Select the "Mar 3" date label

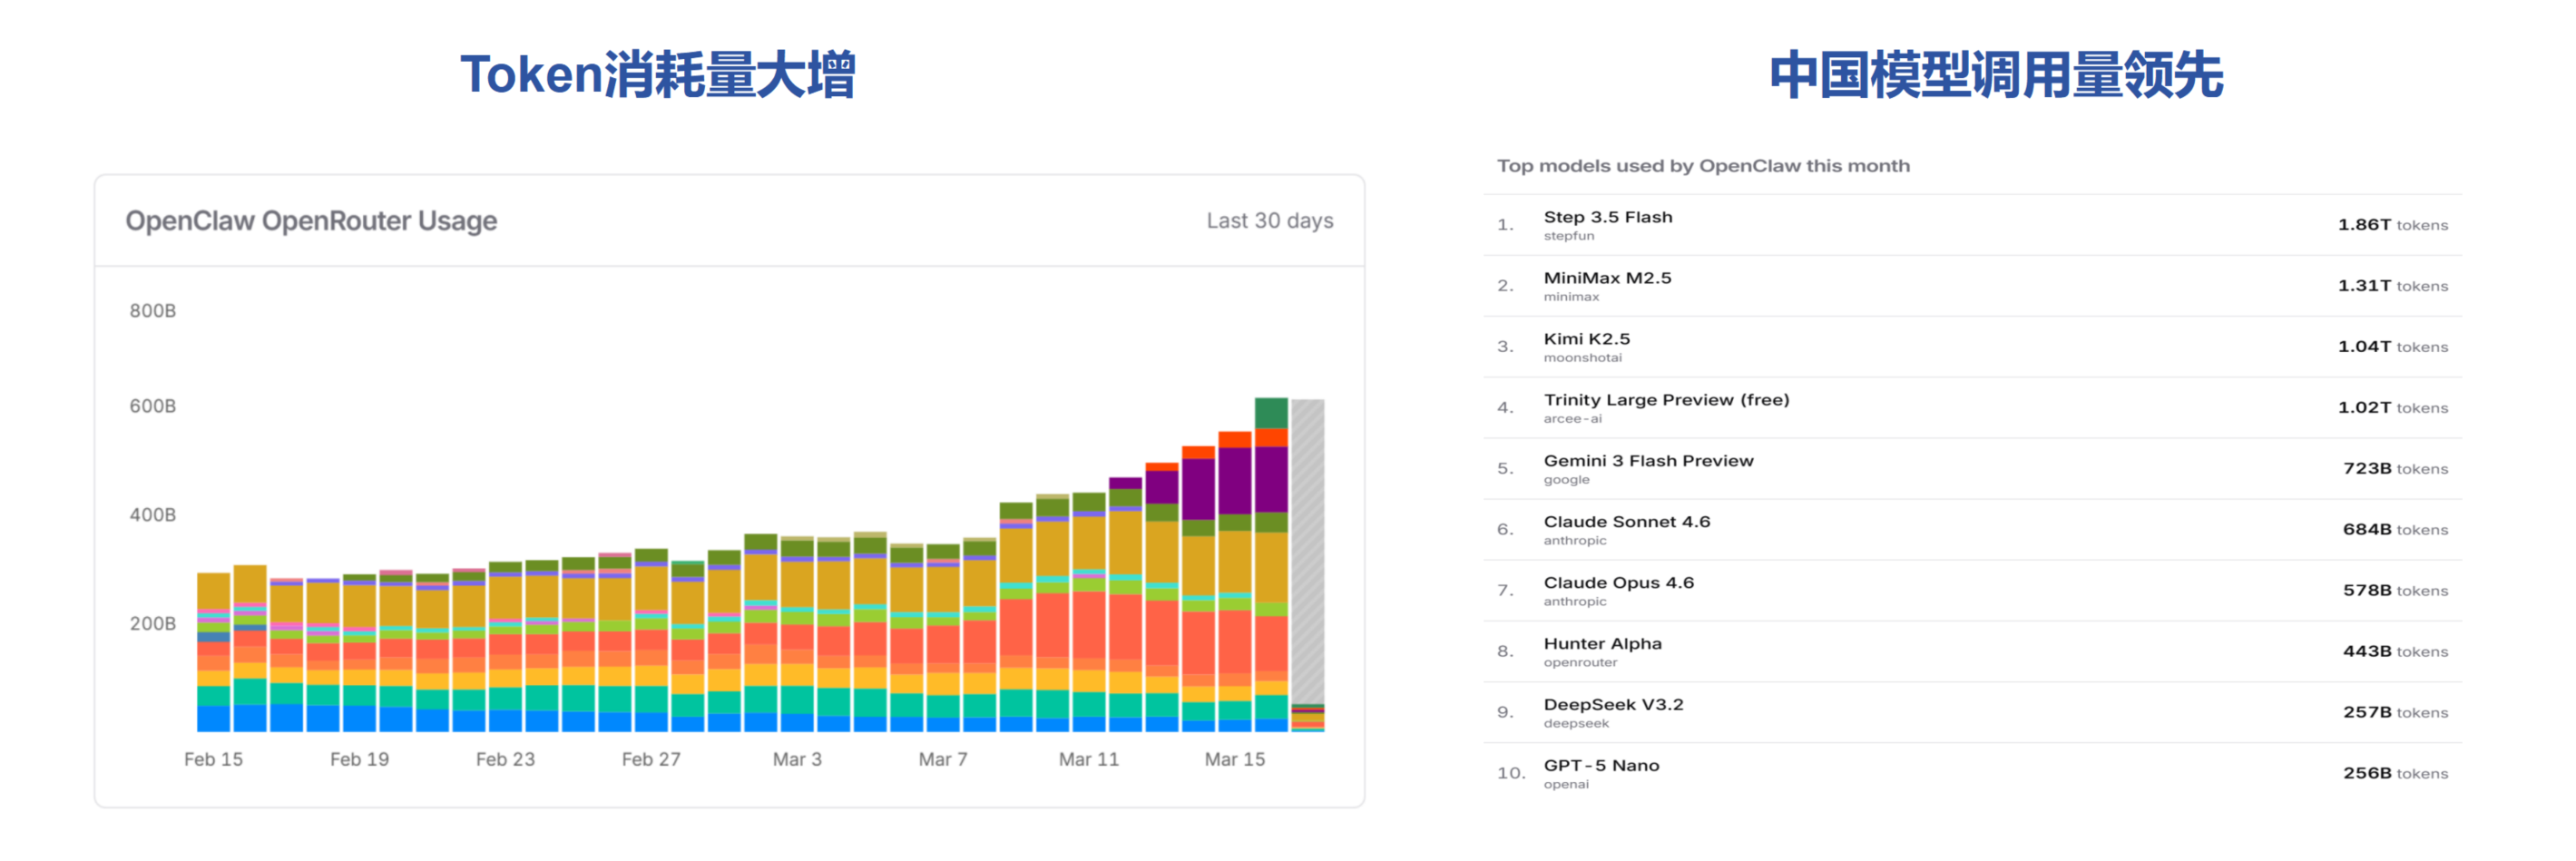point(797,759)
